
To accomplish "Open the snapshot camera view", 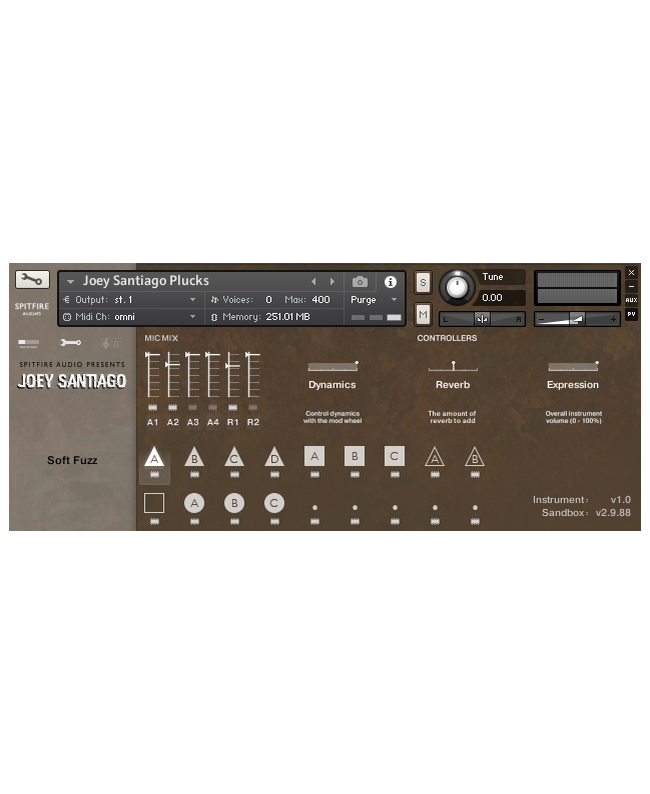I will coord(360,282).
